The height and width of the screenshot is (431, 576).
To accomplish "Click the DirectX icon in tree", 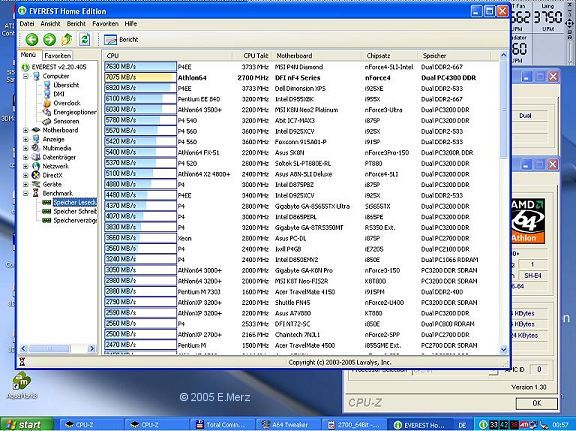I will [36, 175].
